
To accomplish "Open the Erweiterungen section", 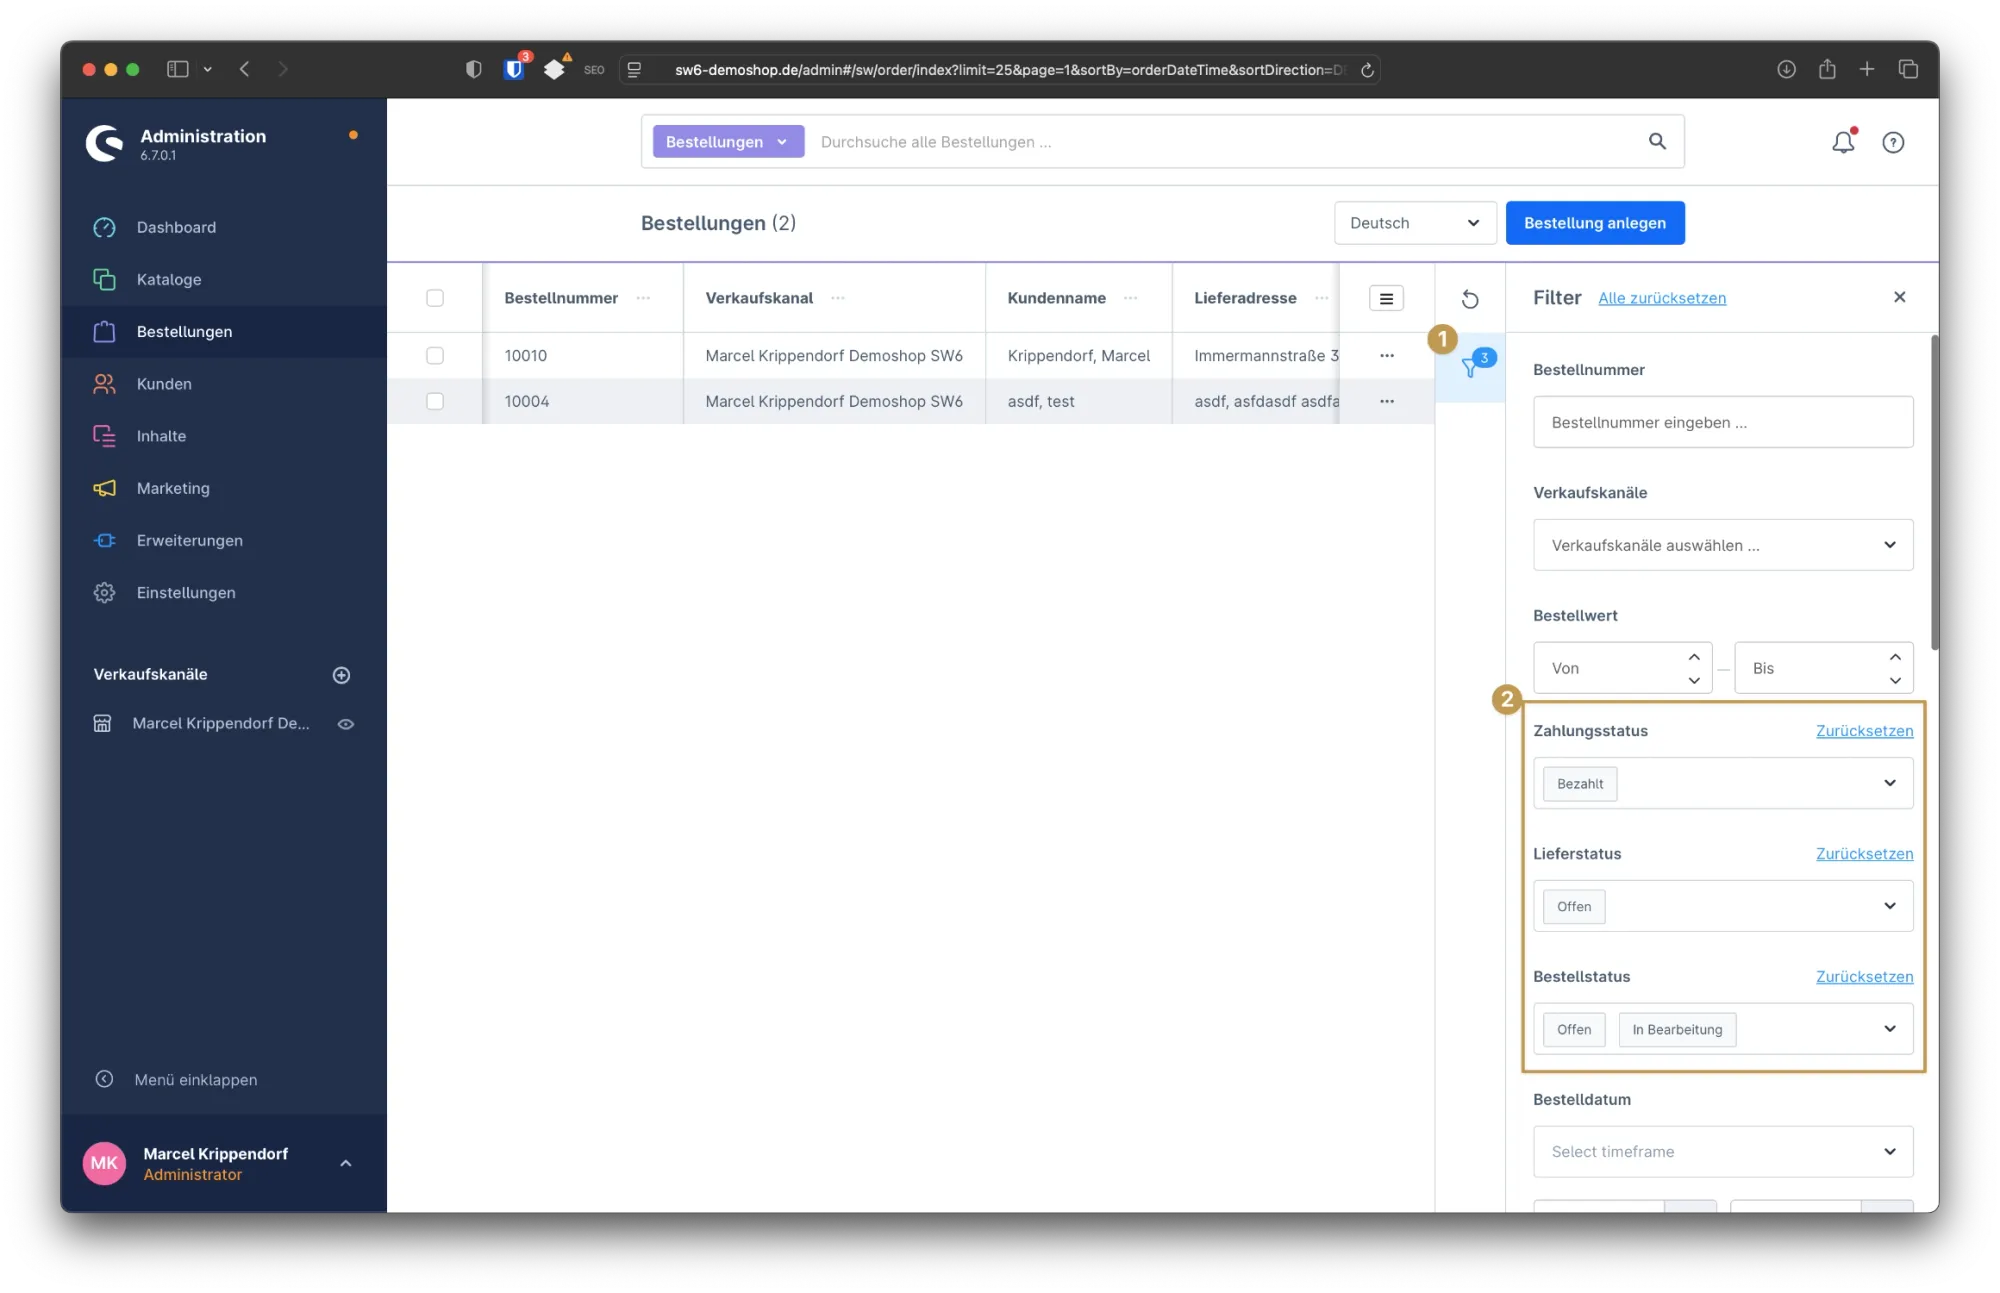I will [190, 540].
